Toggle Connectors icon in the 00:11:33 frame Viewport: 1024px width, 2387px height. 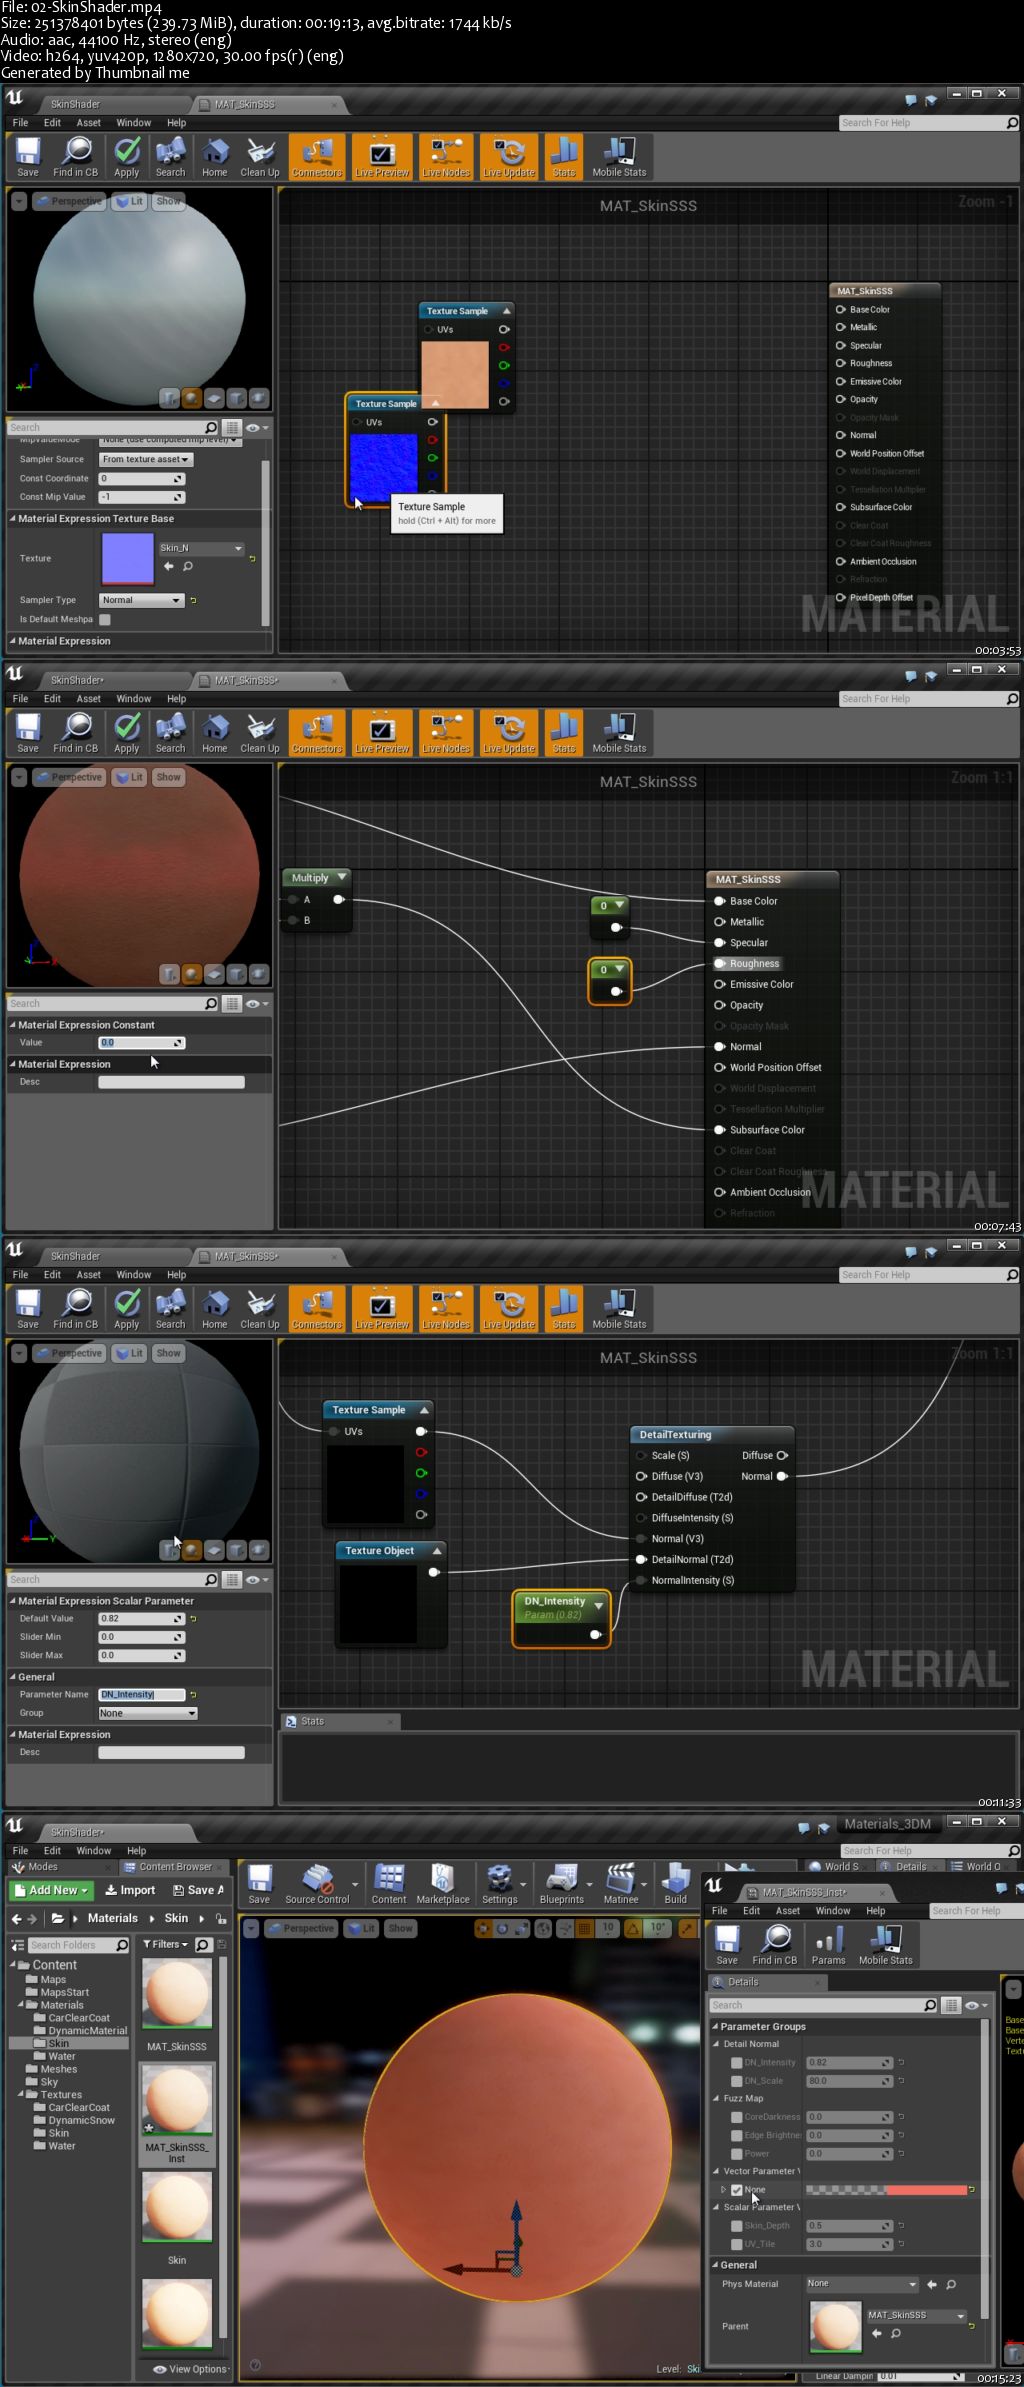[x=317, y=1309]
